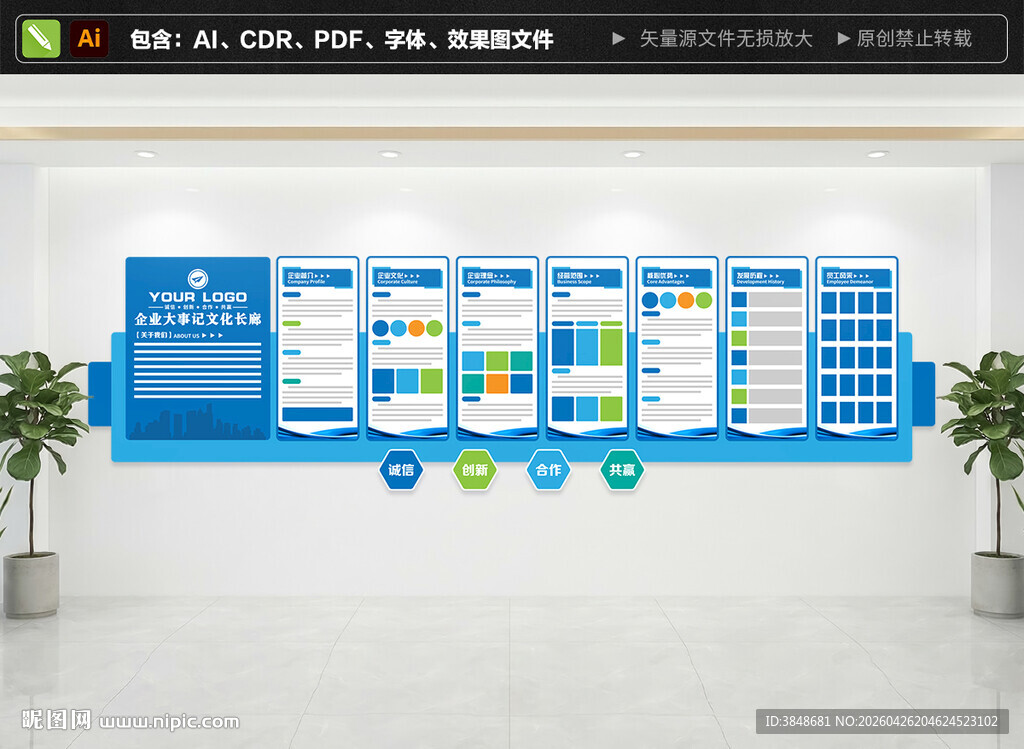This screenshot has height=749, width=1024.
Task: Click the green CorelDRAW pencil icon
Action: tap(40, 39)
